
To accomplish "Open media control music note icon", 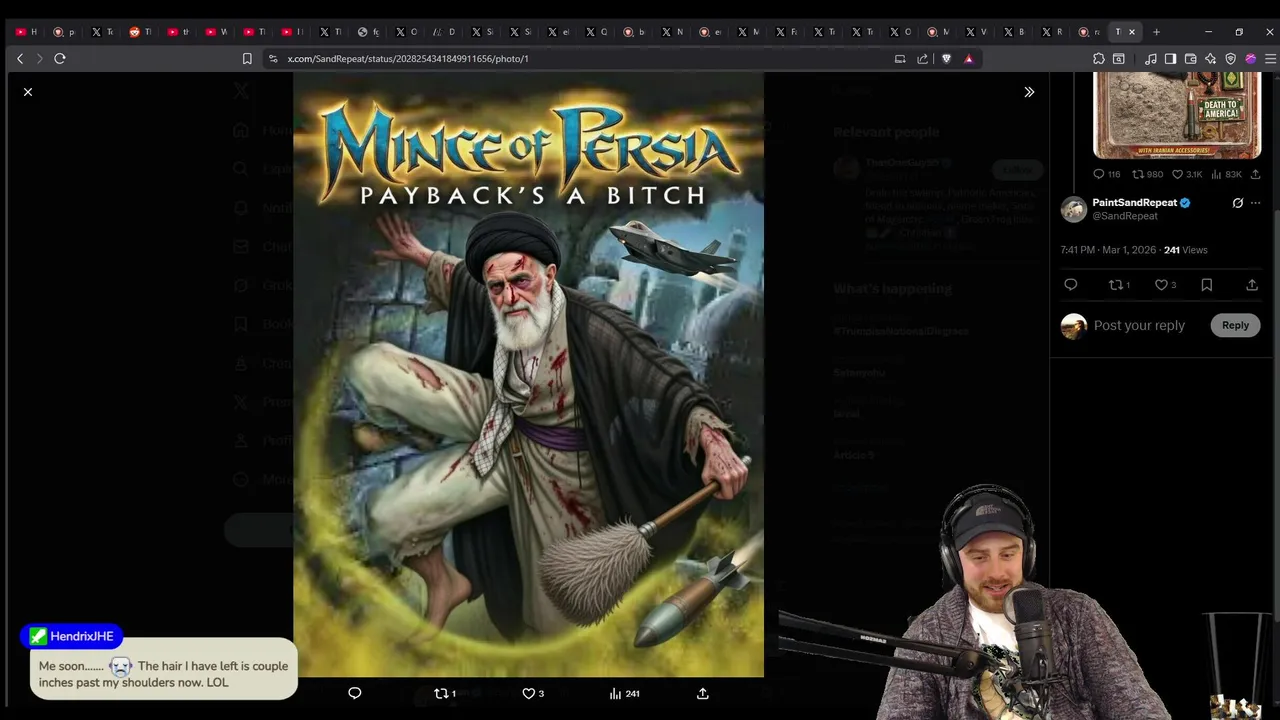I will [1150, 59].
